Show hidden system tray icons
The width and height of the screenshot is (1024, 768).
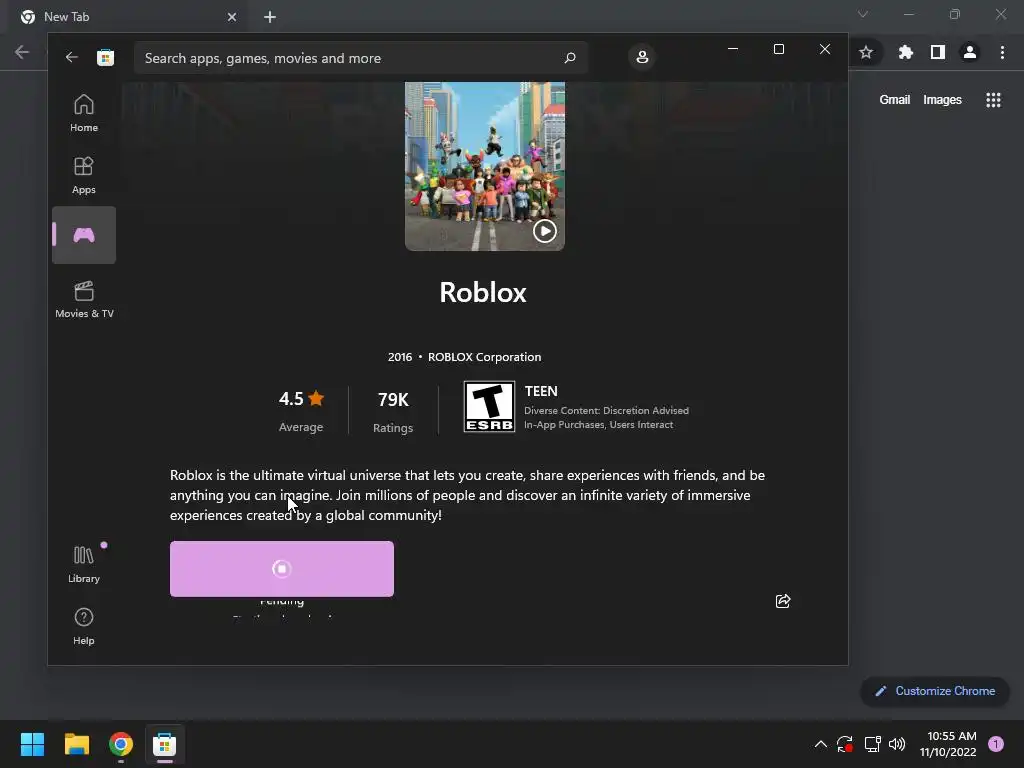(821, 744)
